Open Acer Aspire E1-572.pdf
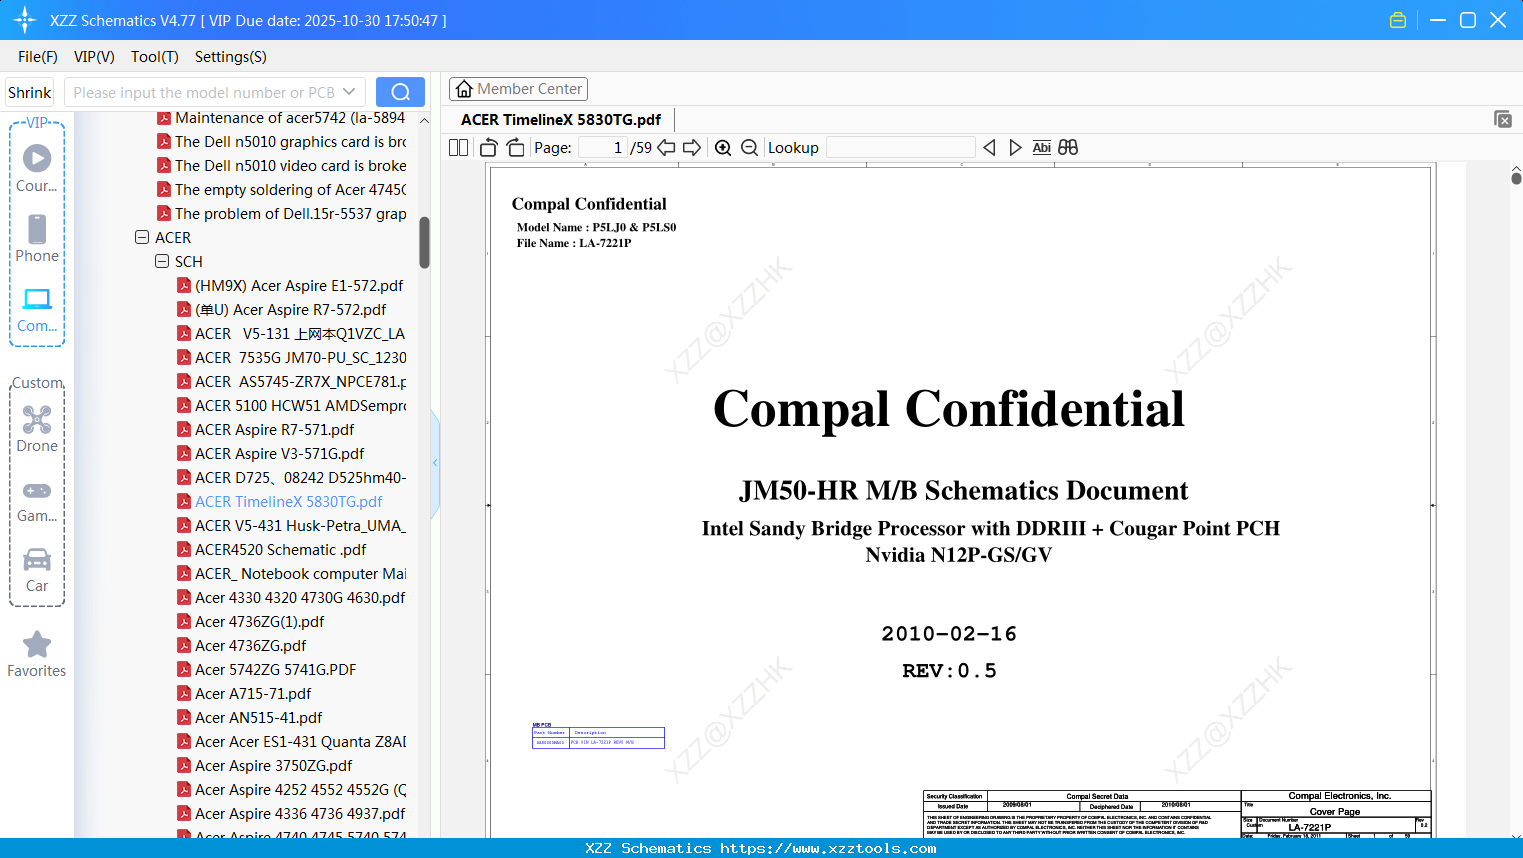The height and width of the screenshot is (858, 1523). click(299, 286)
